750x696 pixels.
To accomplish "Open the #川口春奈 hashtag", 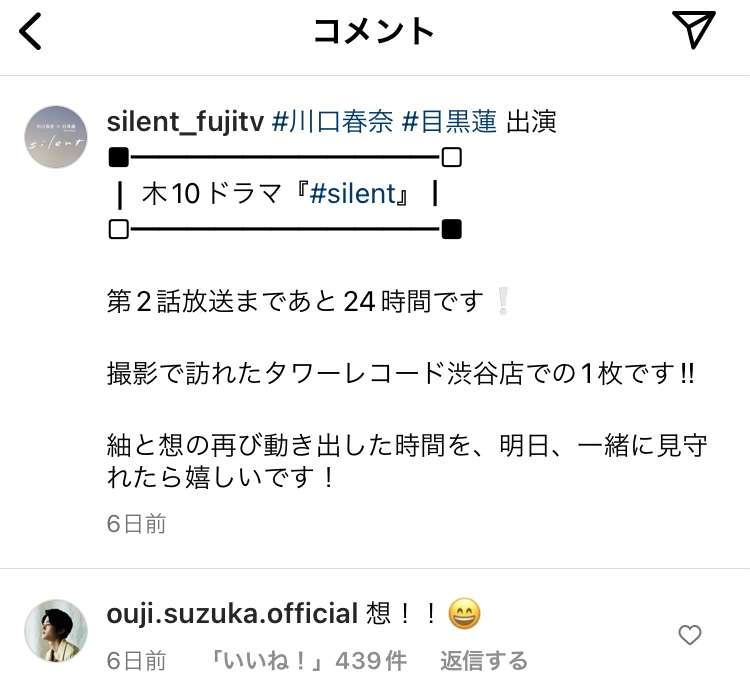I will [332, 122].
